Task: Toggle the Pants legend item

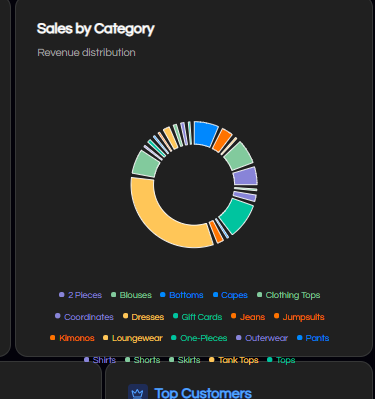Action: point(313,338)
